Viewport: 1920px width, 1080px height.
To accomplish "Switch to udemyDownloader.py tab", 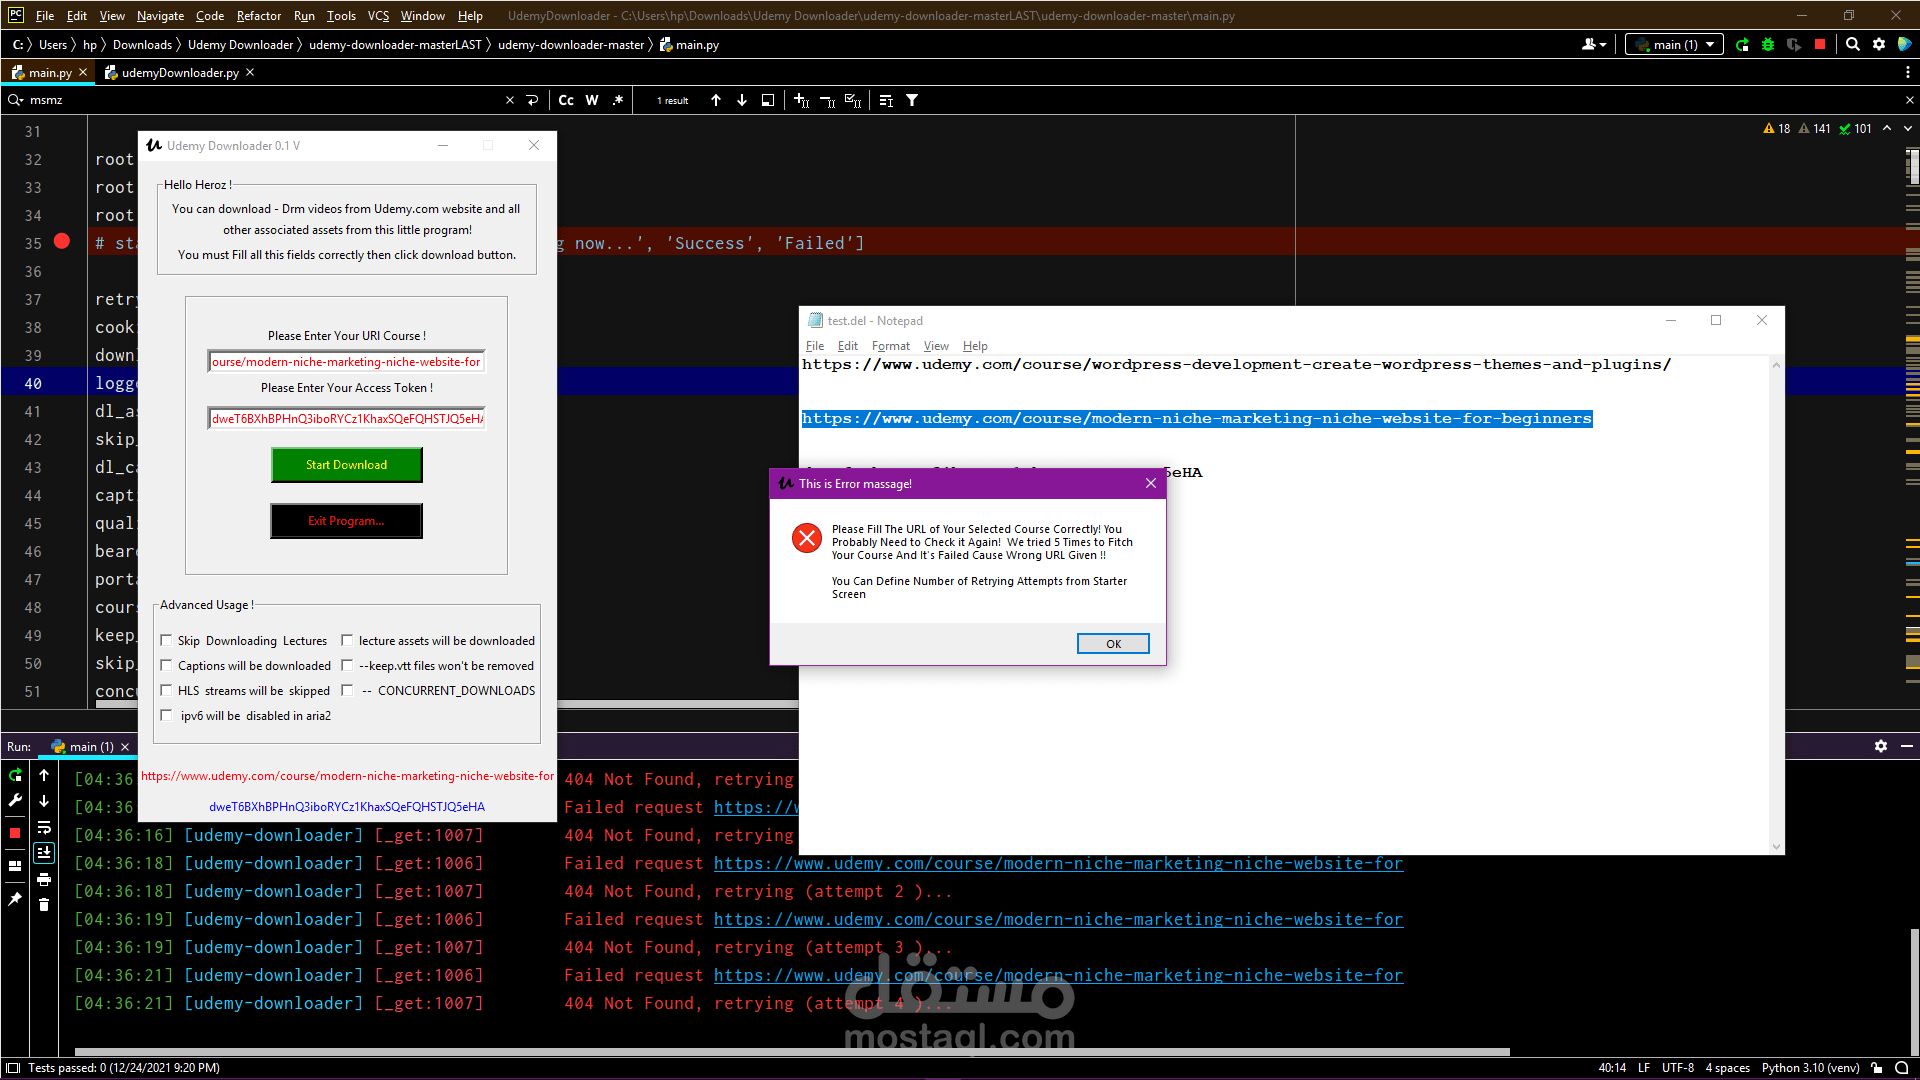I will 180,72.
